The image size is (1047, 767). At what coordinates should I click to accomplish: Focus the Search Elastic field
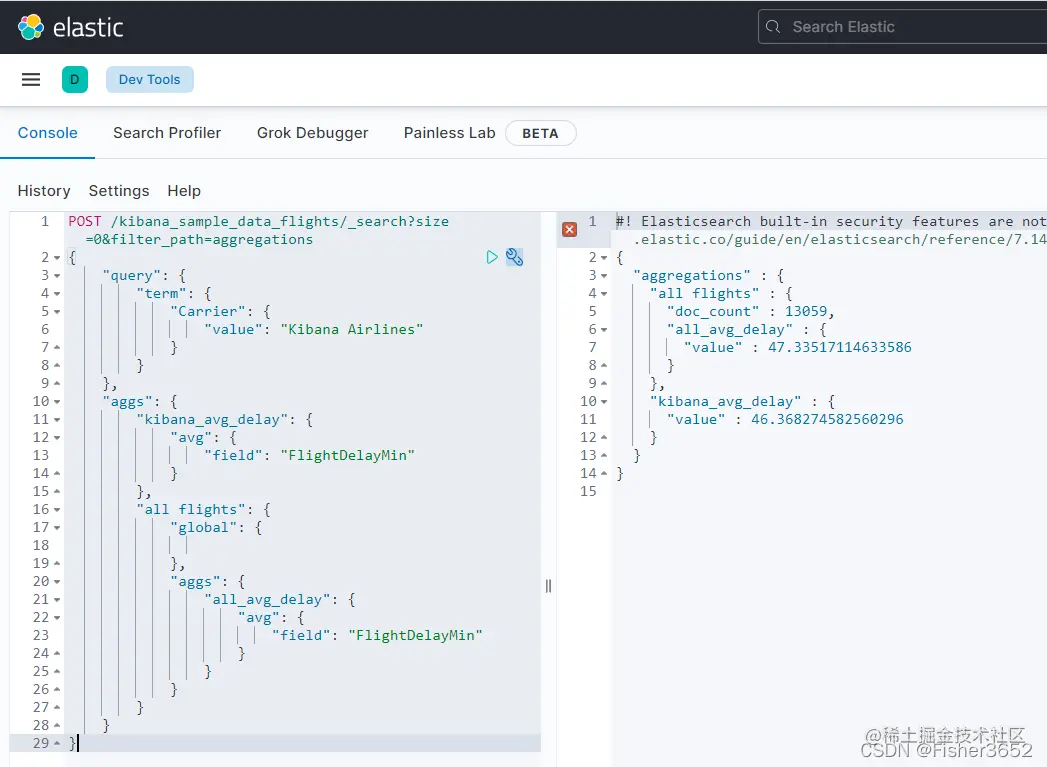coord(903,27)
